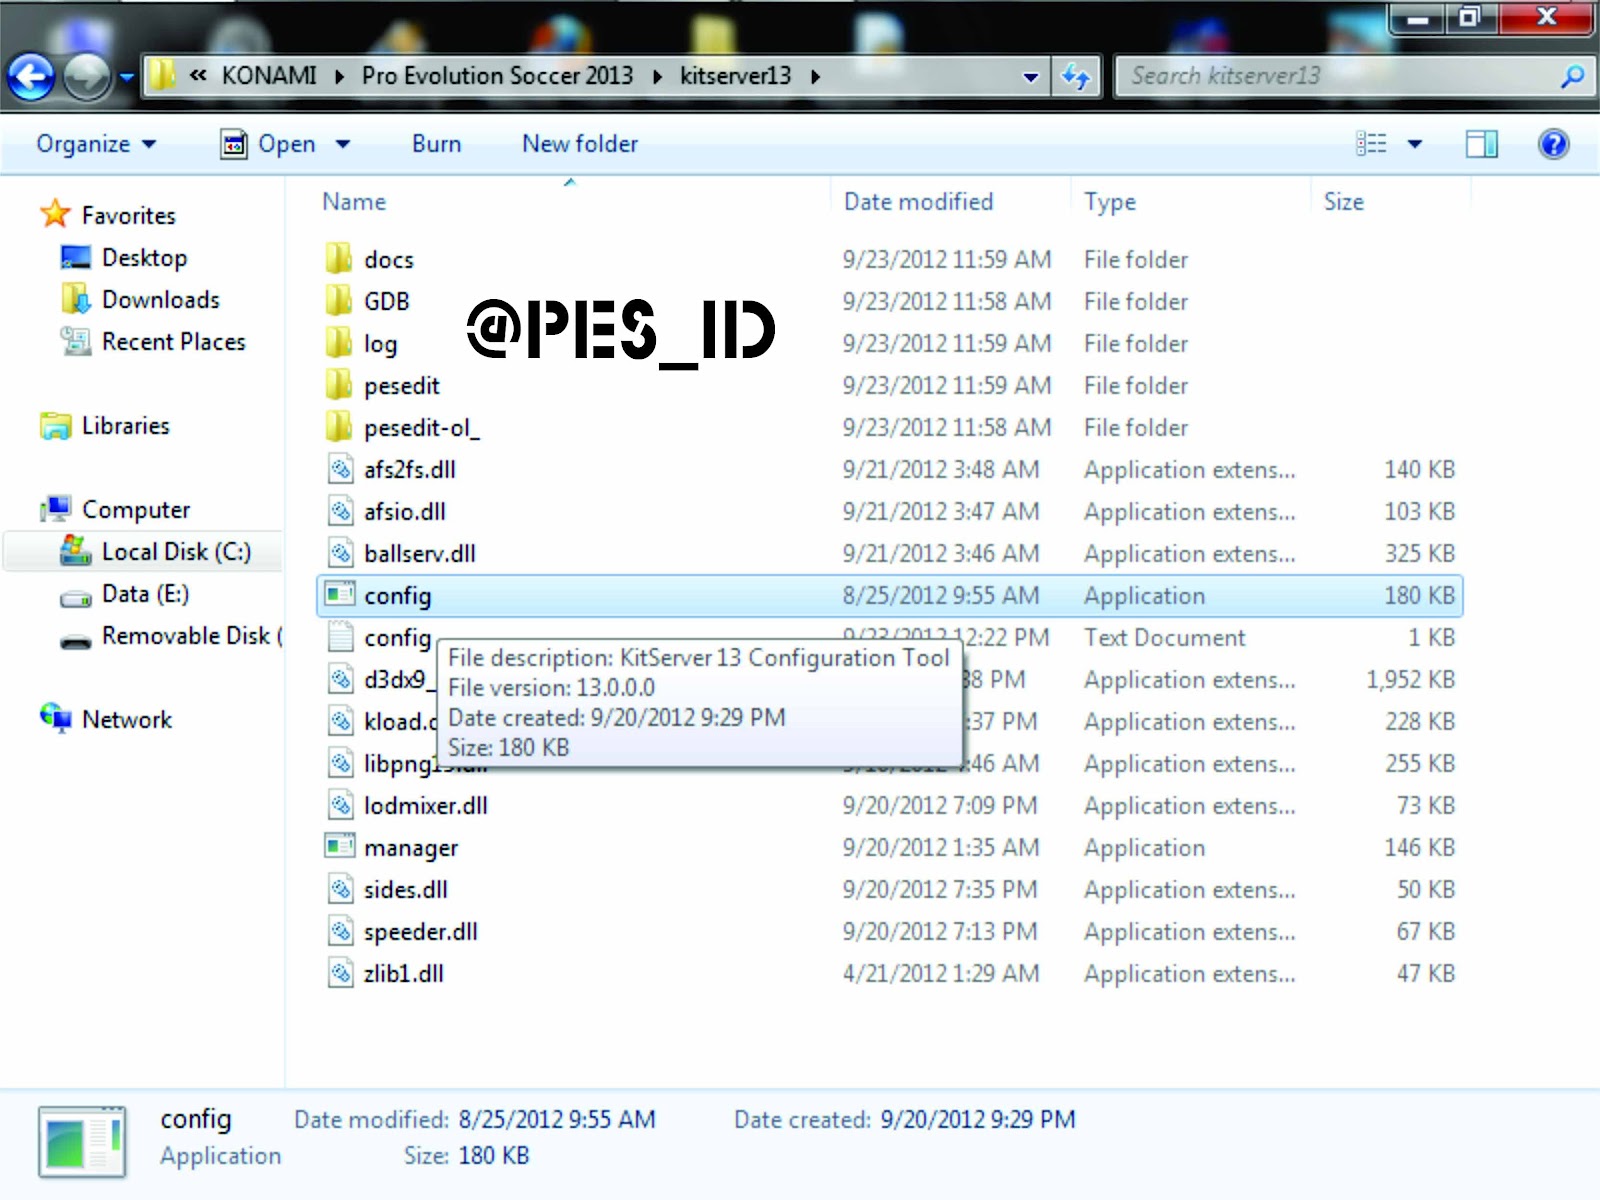Expand arrow after kitserver13 breadcrumb

(816, 77)
